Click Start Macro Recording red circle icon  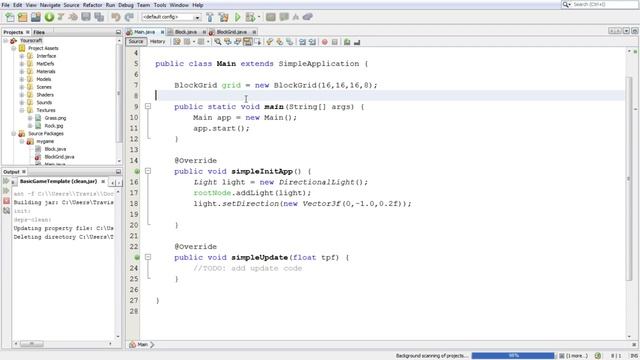coord(324,42)
